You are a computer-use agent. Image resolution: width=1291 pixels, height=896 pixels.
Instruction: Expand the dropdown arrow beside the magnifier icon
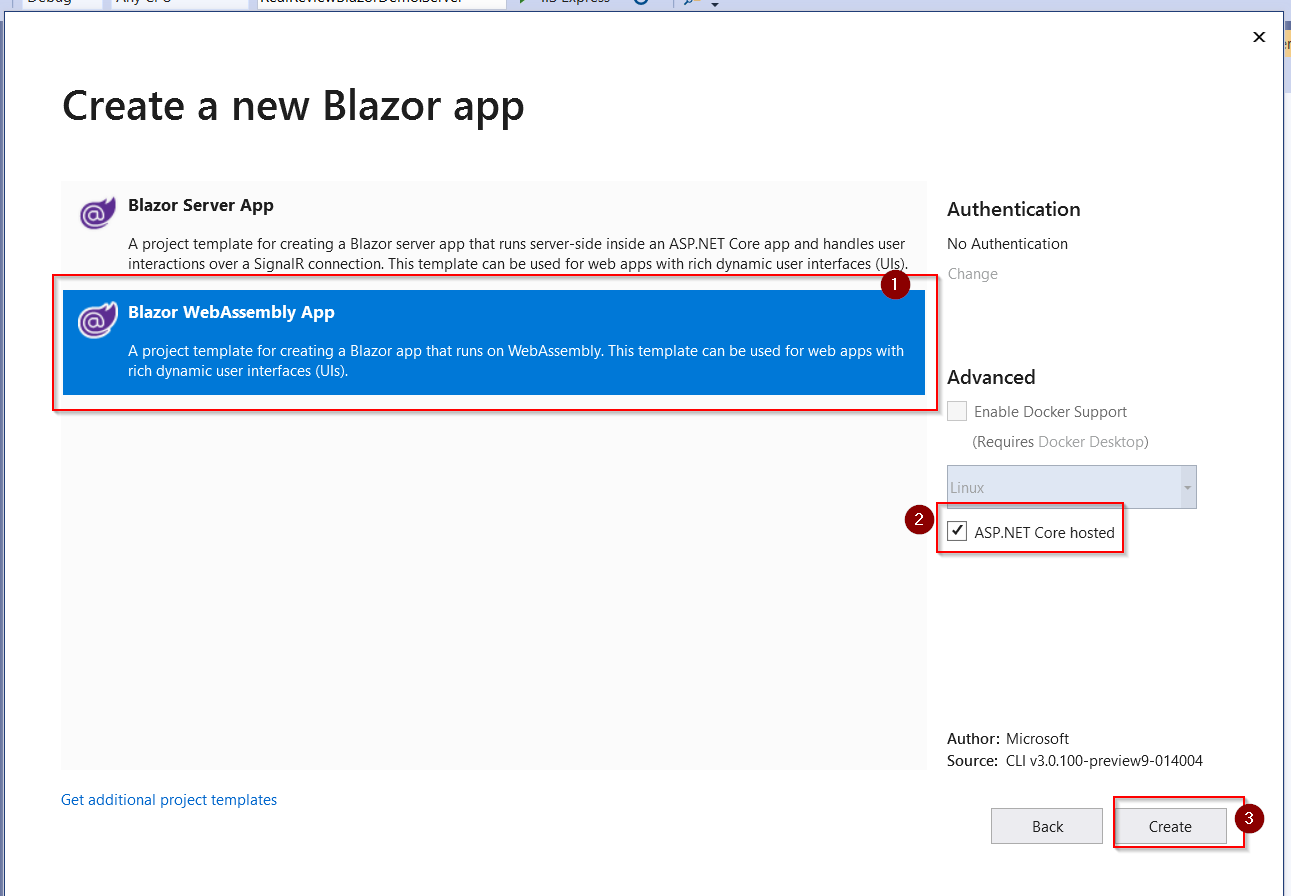[713, 4]
